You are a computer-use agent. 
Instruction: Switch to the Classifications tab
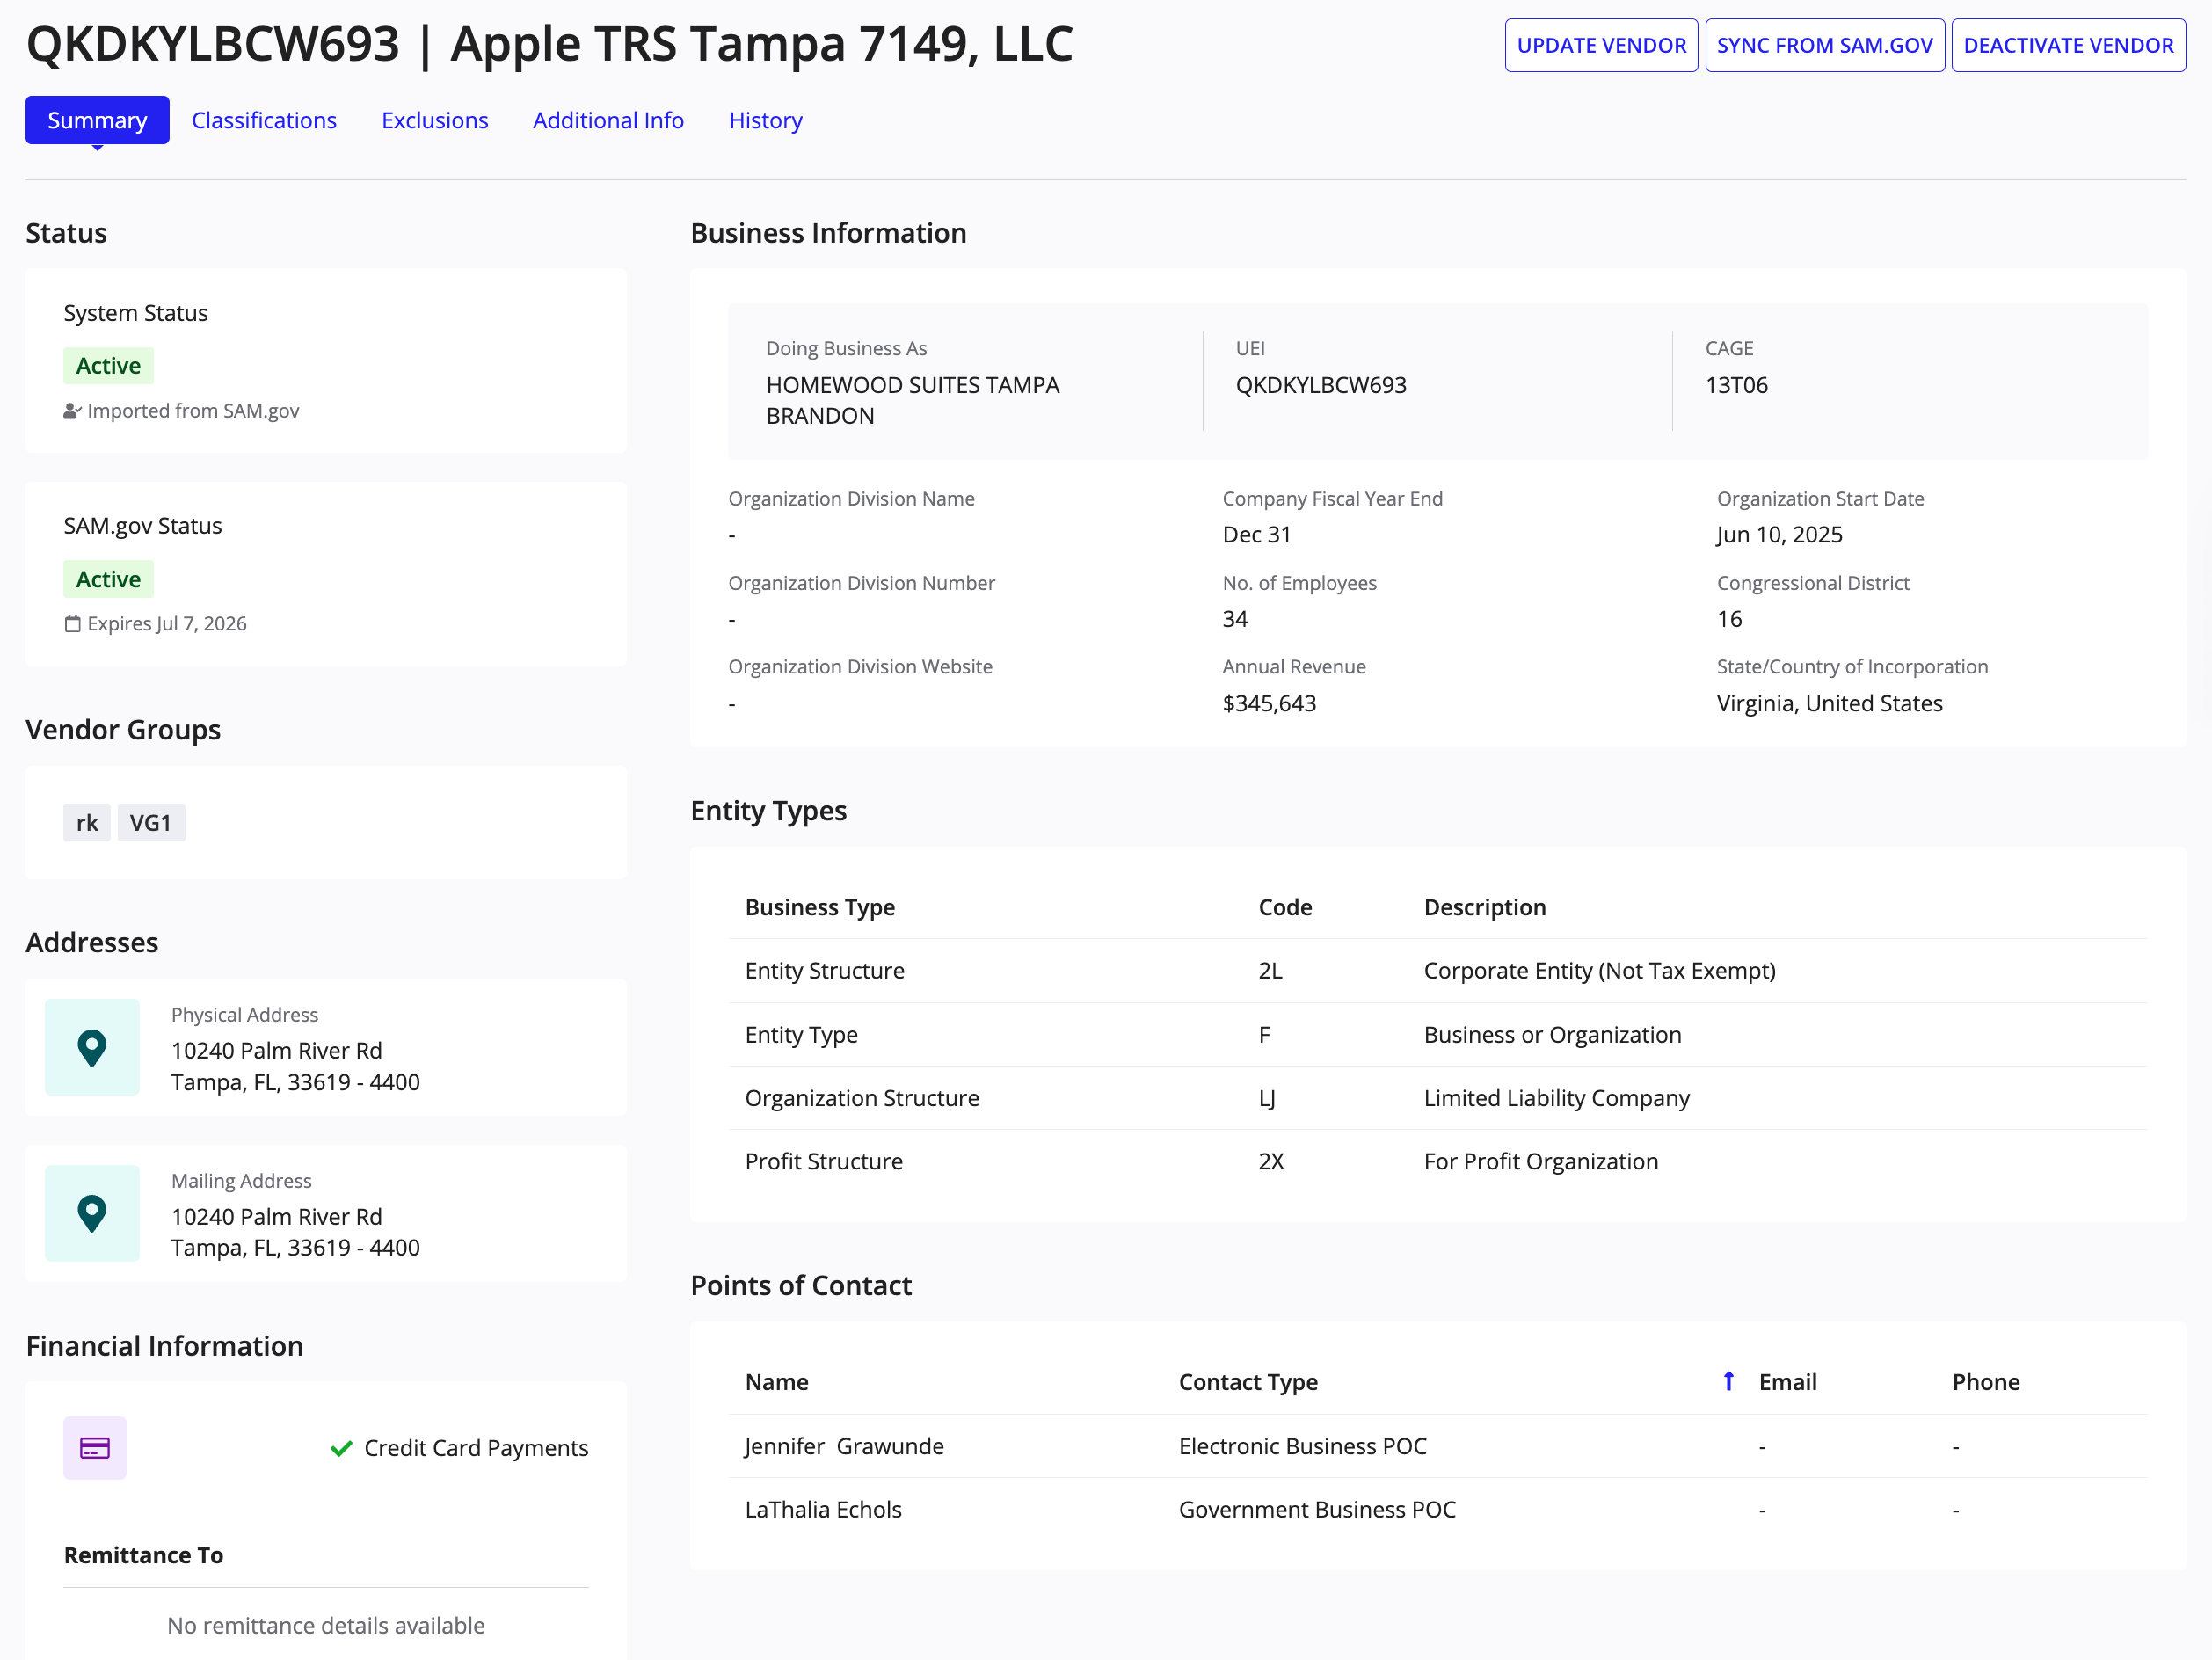tap(264, 120)
